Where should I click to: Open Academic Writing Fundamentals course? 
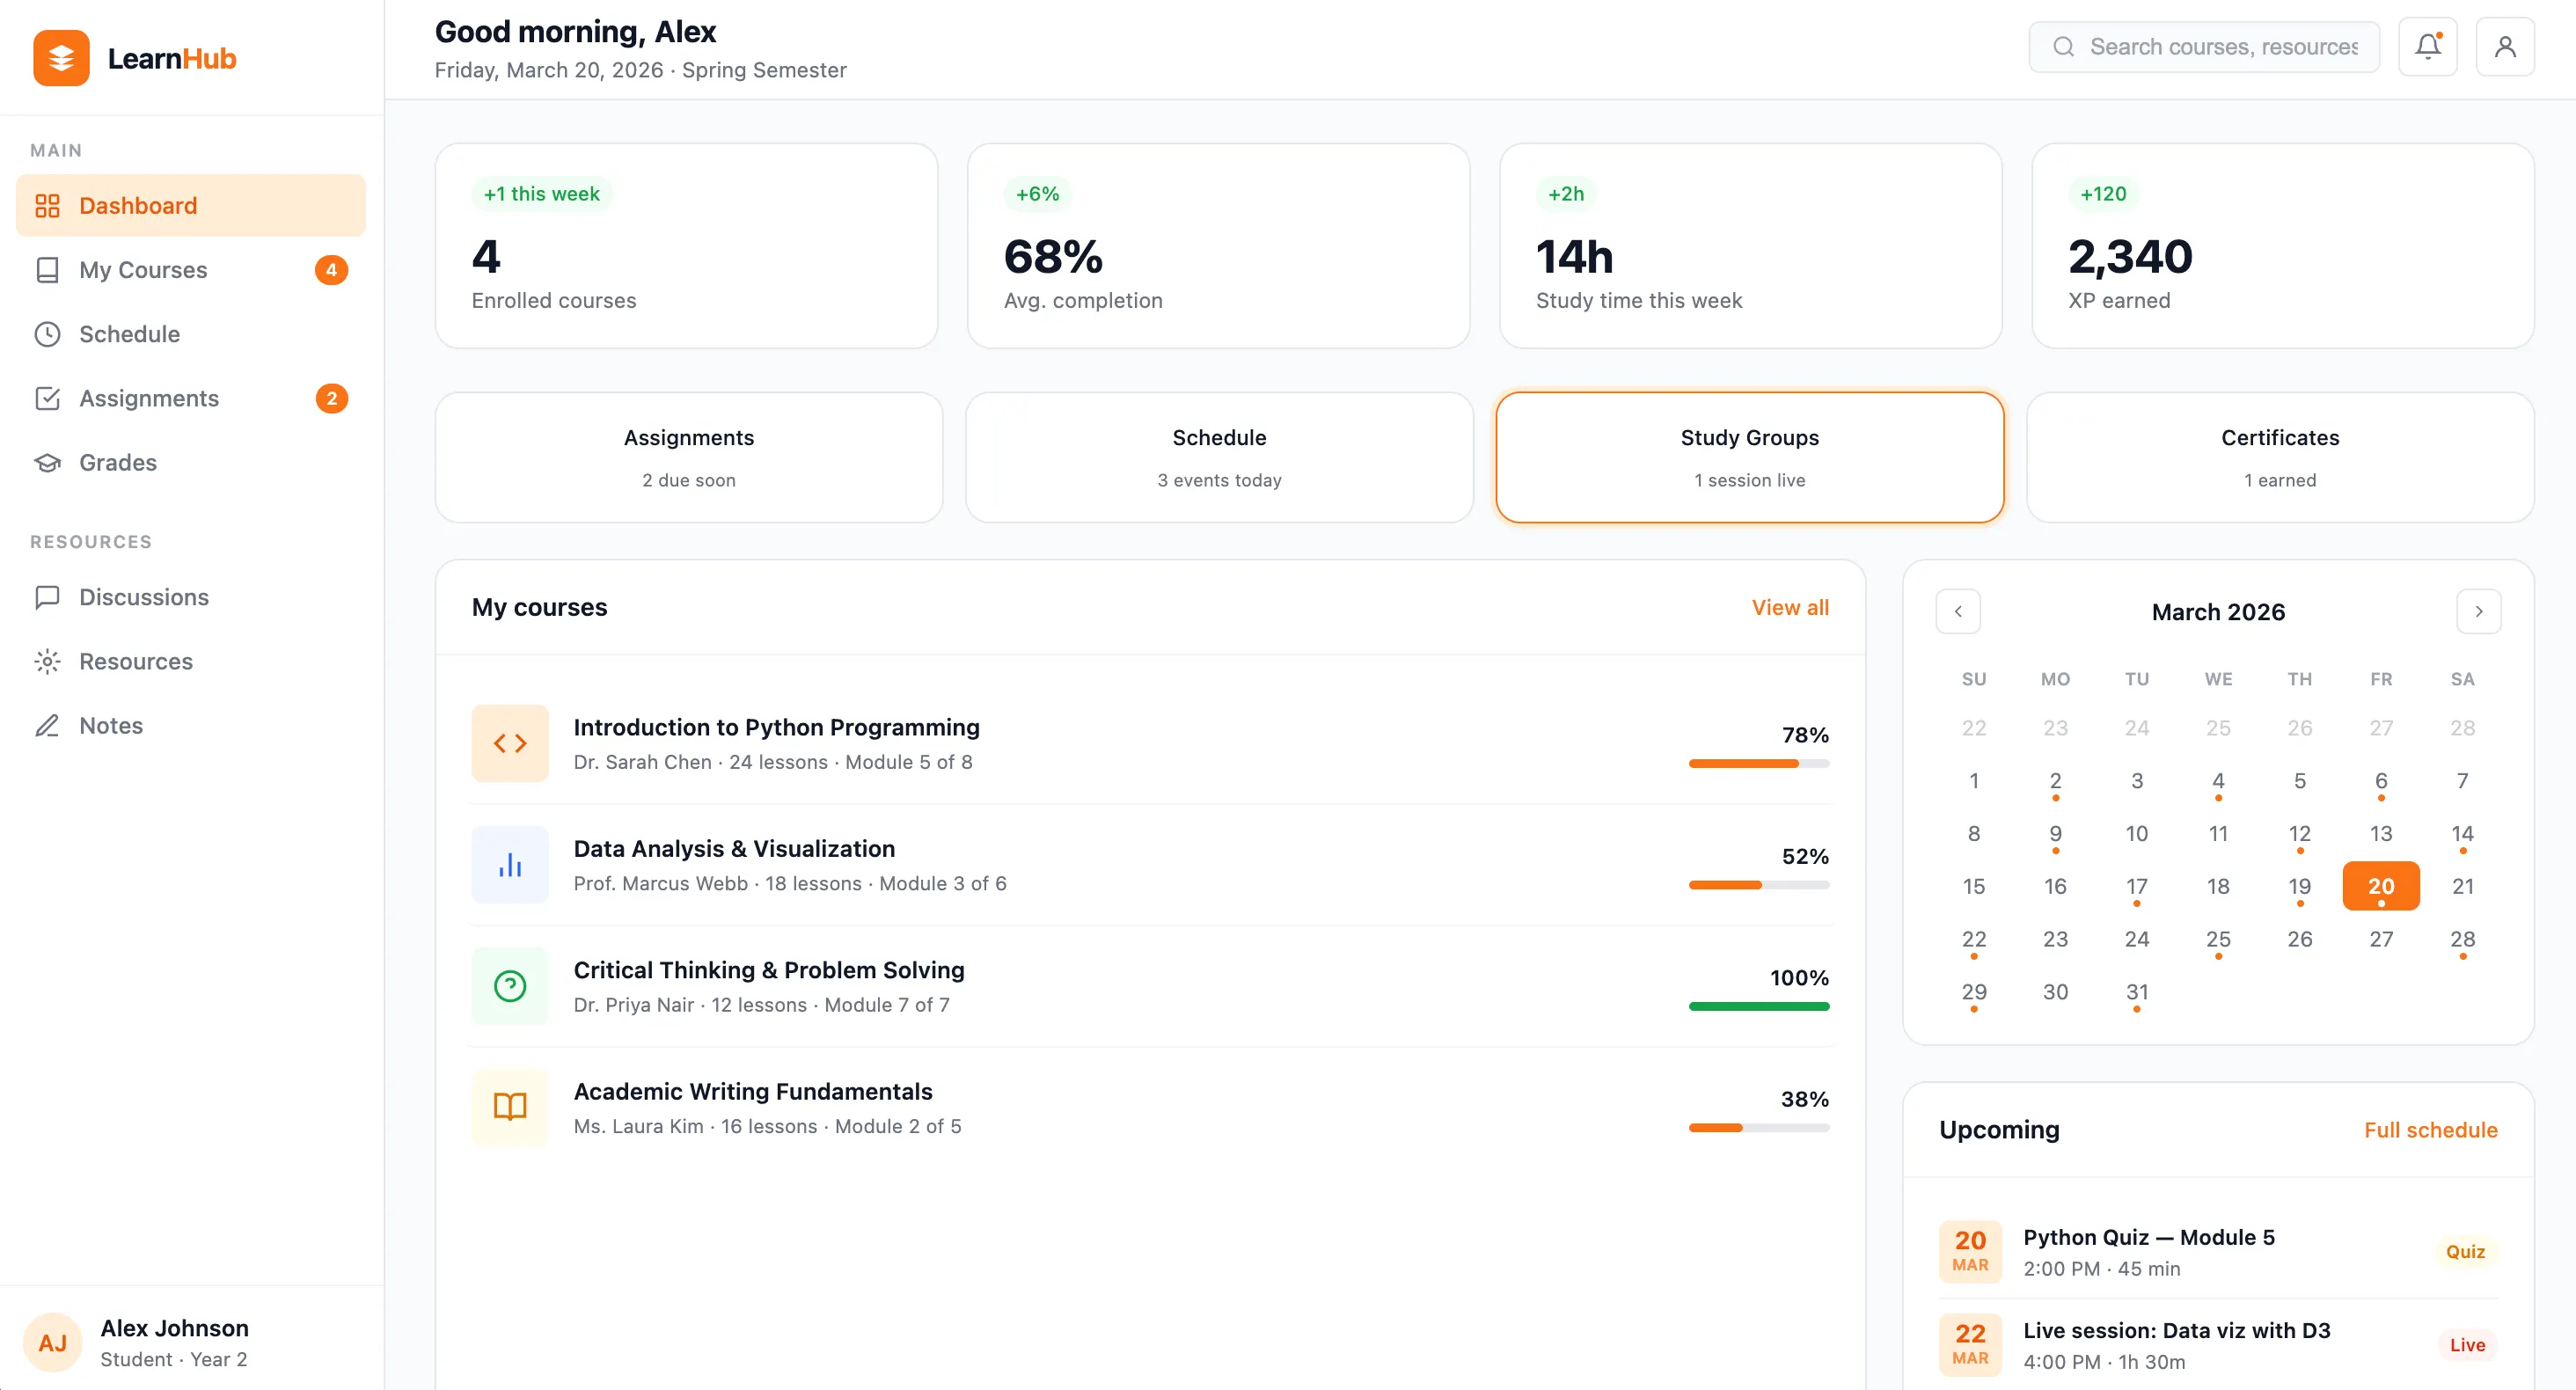[1150, 1107]
